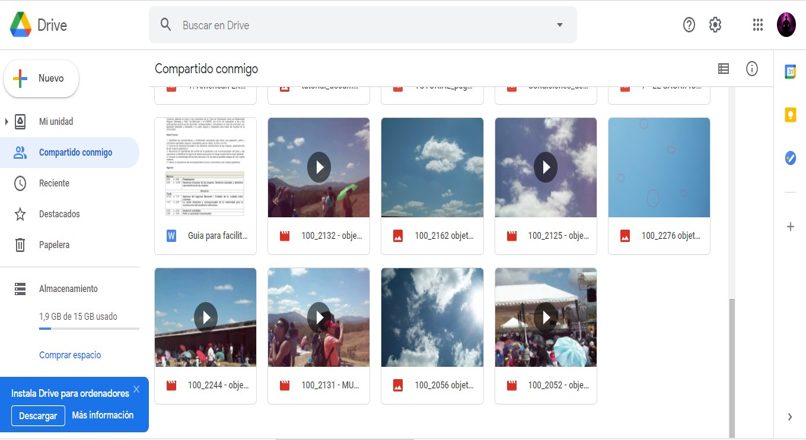Play the 100_2052 video thumbnail
This screenshot has width=806, height=440.
click(546, 317)
